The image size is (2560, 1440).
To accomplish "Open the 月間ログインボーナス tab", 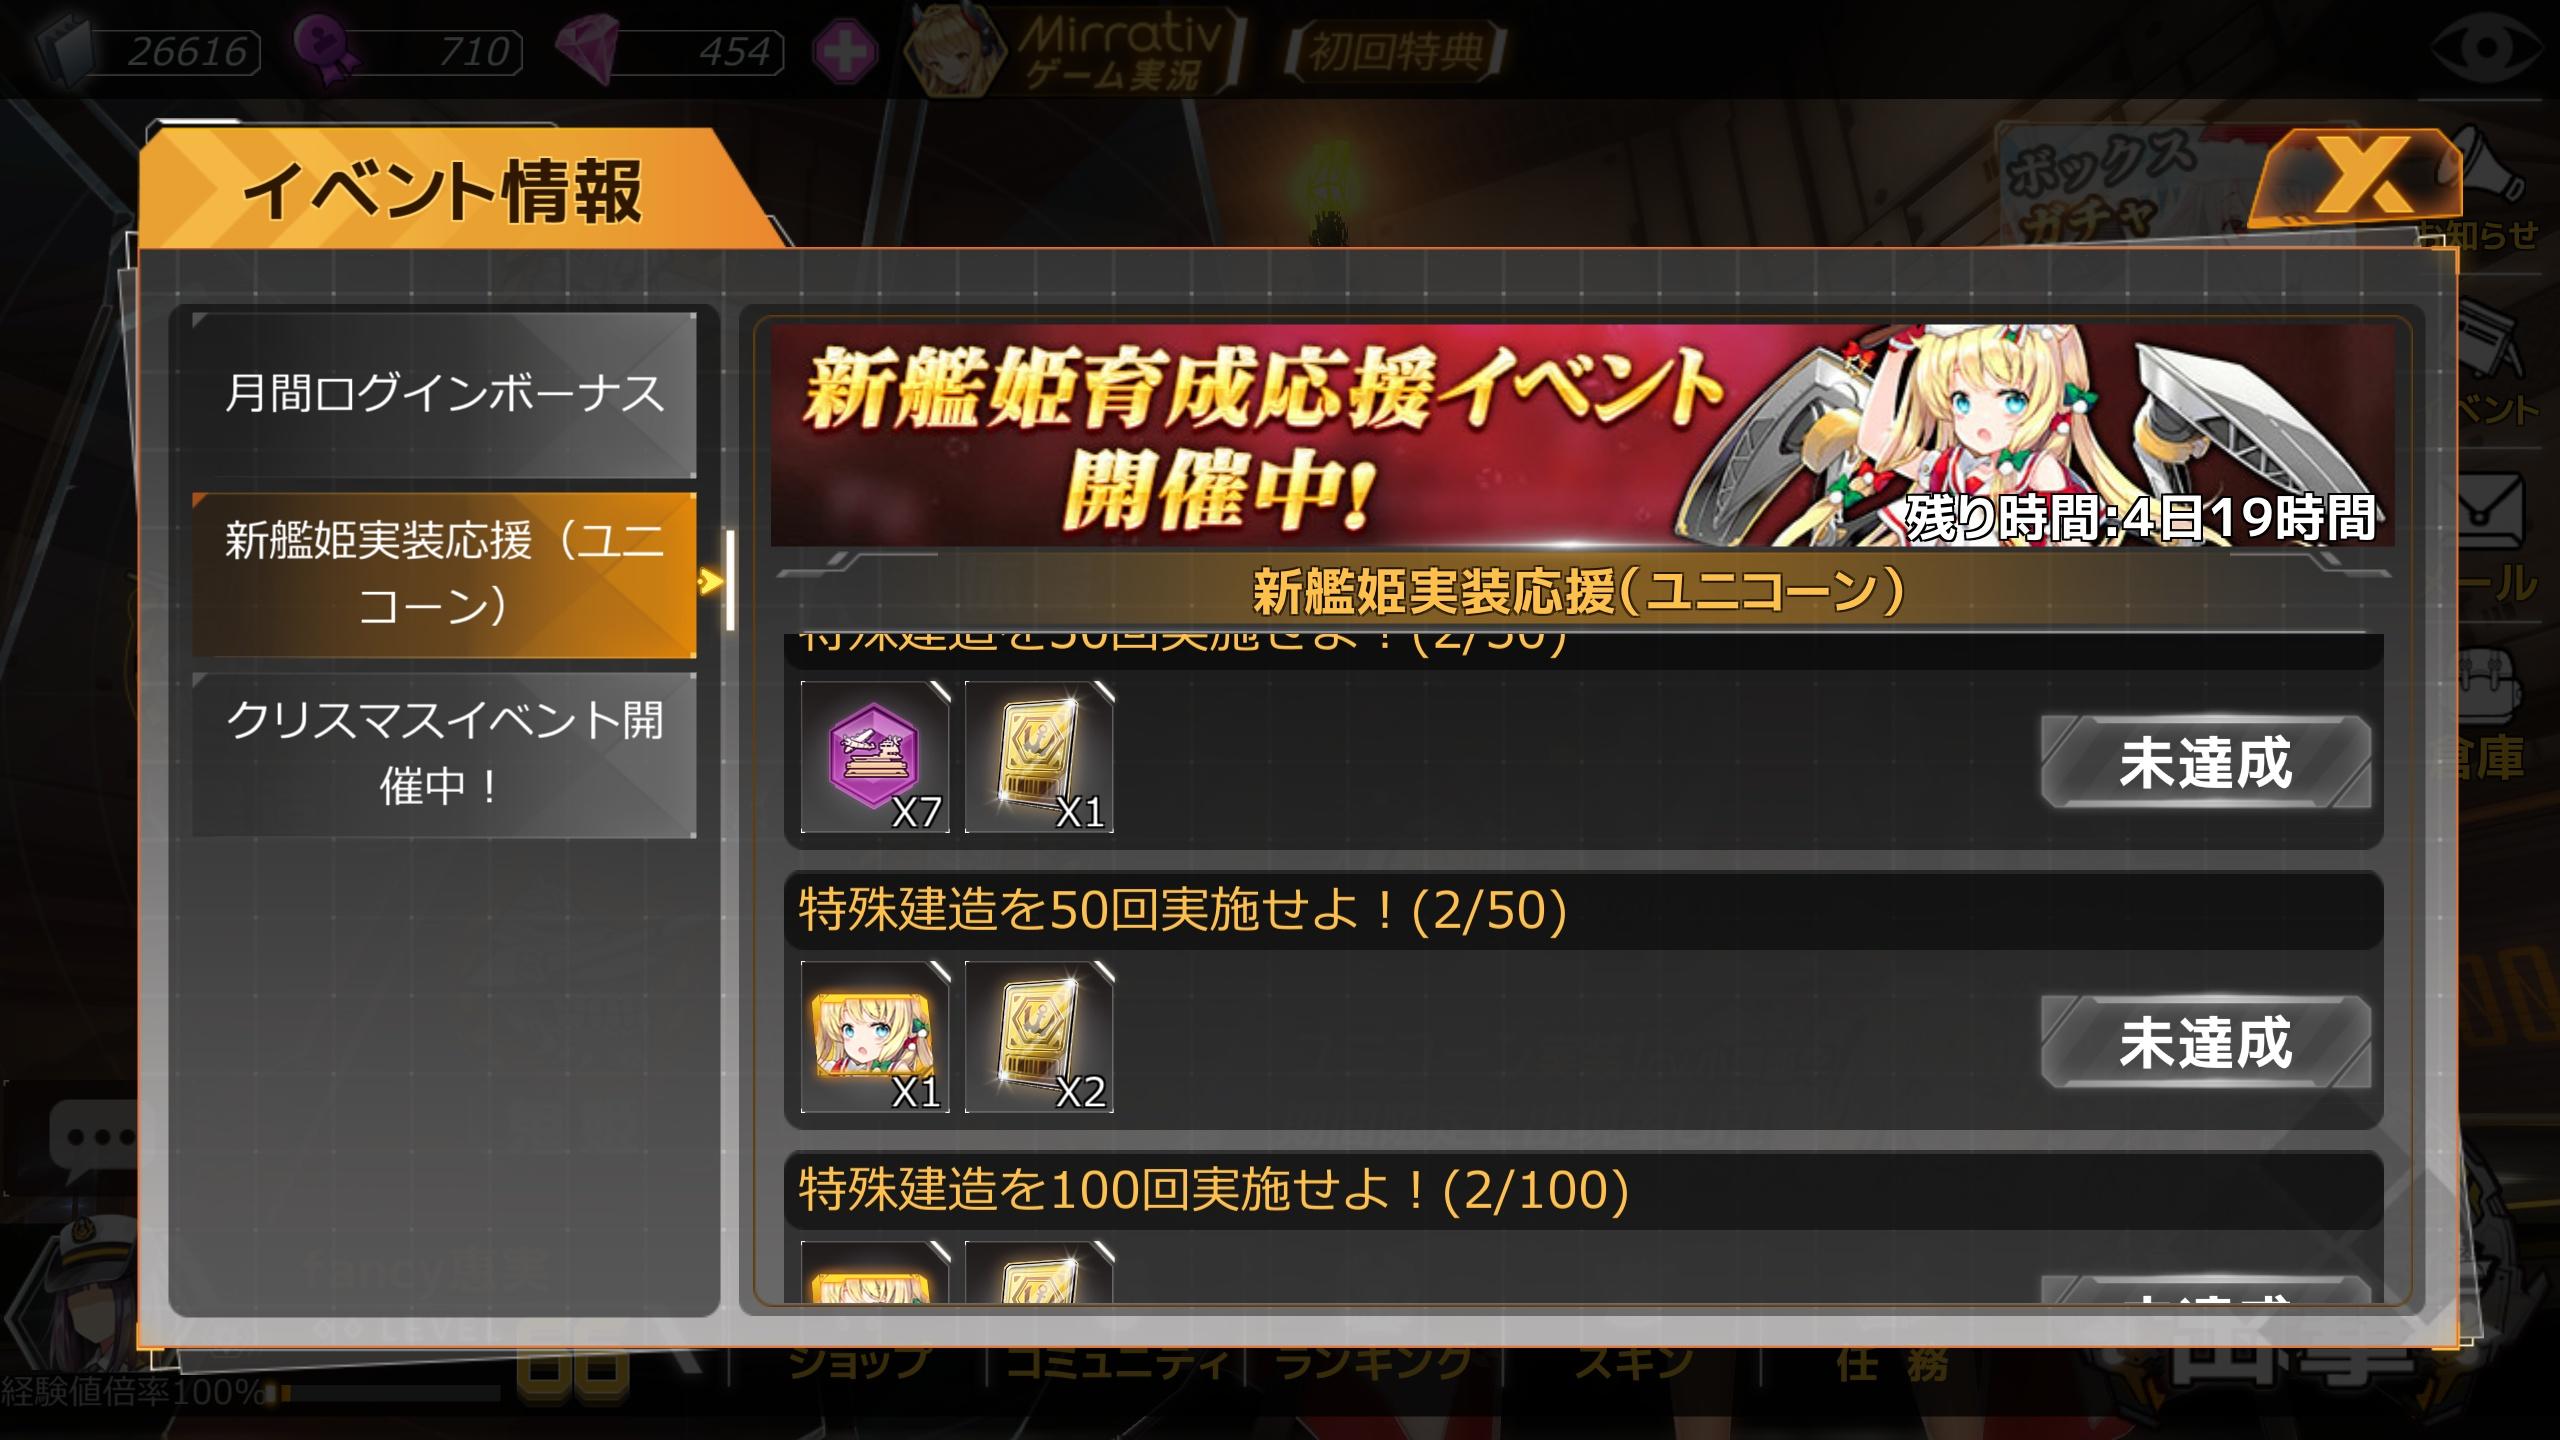I will (444, 394).
